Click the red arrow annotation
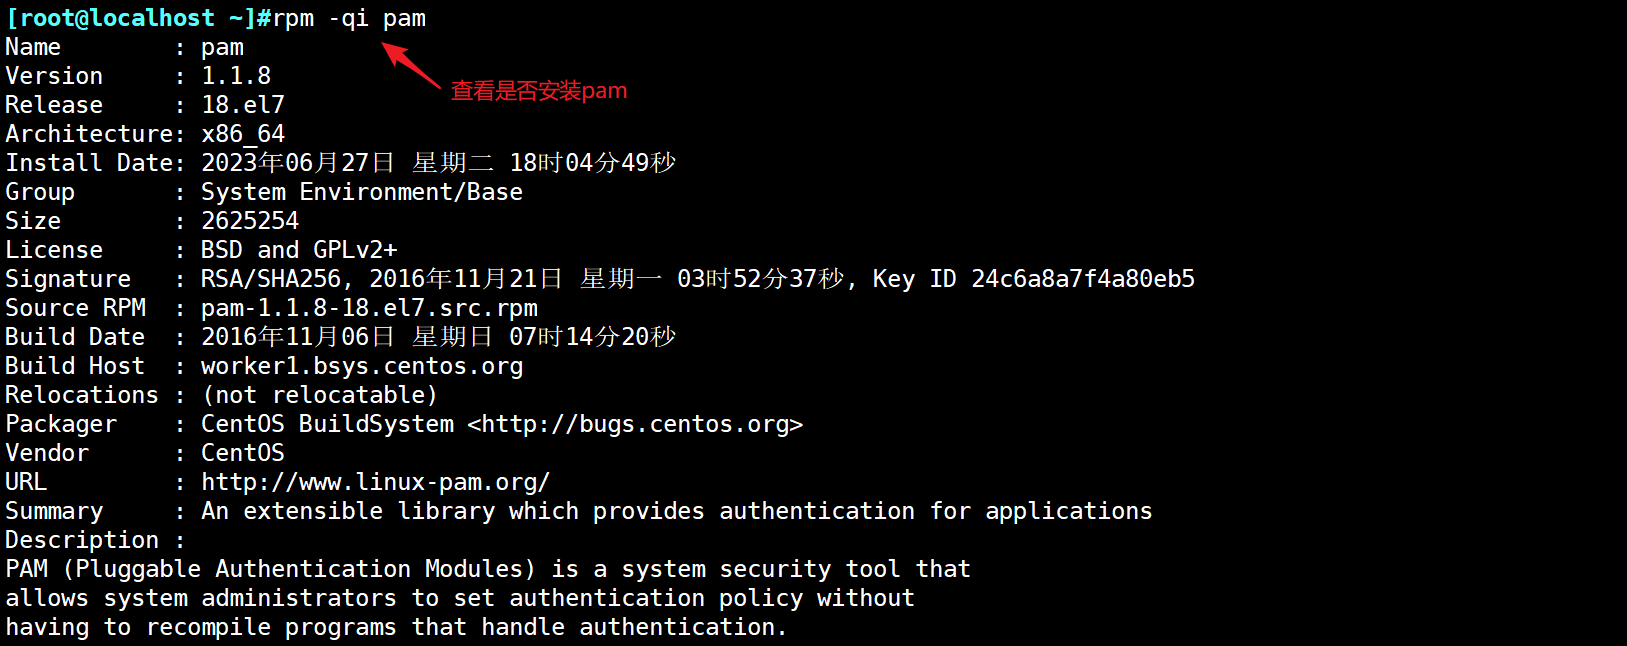Screen dimensions: 1627x646 (x=411, y=65)
